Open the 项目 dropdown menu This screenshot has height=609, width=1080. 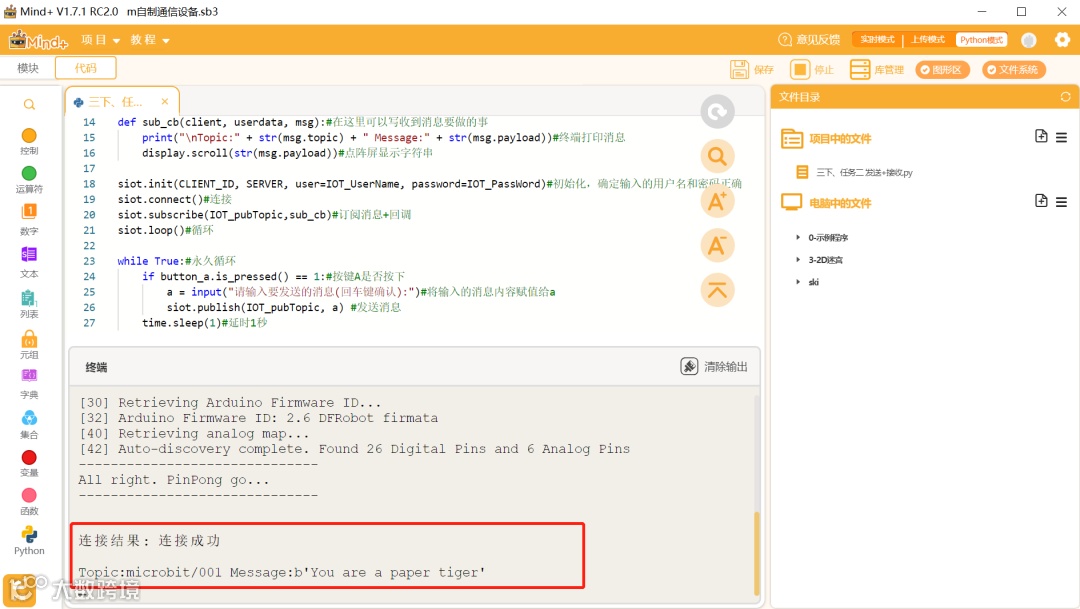pos(101,40)
